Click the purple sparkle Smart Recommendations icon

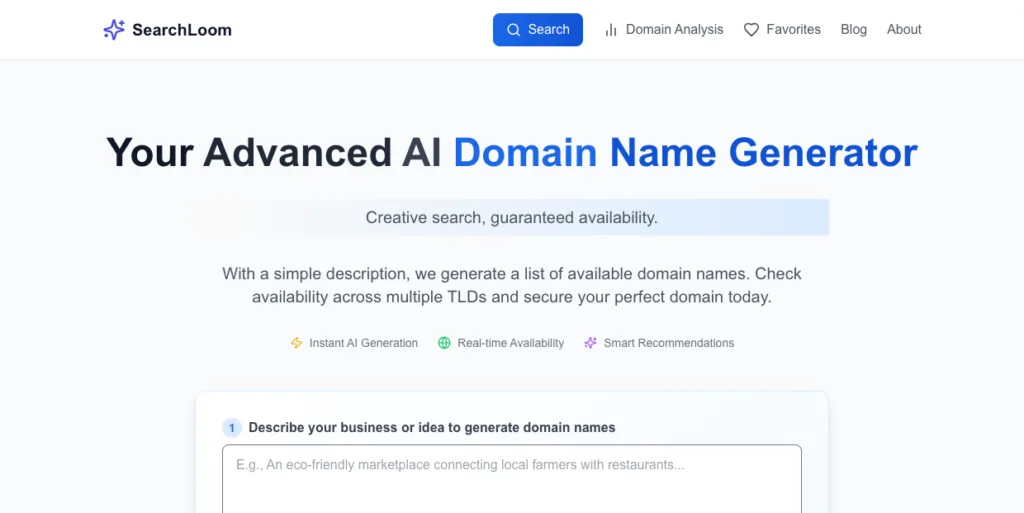[590, 343]
